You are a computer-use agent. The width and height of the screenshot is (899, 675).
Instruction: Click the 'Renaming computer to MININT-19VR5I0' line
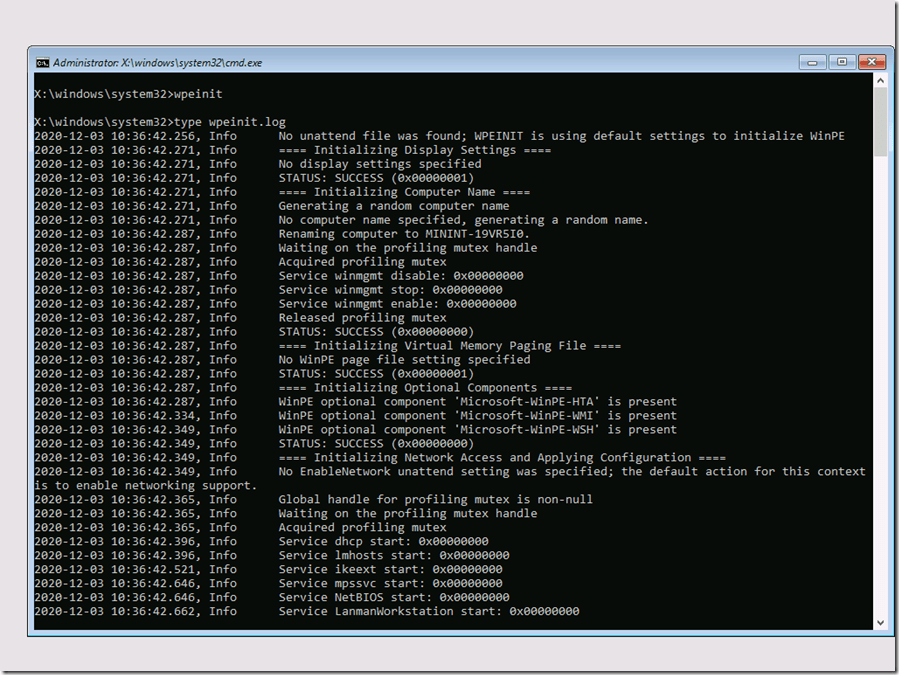[404, 234]
